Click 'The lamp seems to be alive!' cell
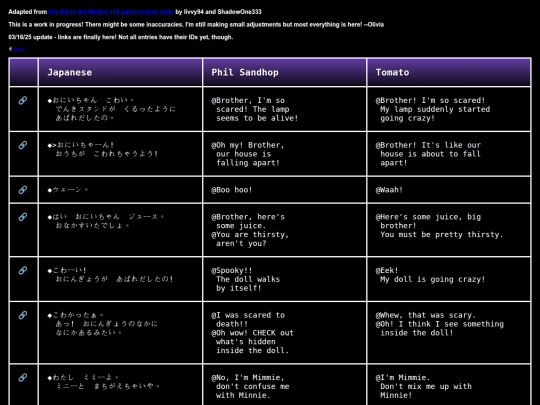Image resolution: width=540 pixels, height=405 pixels. click(285, 109)
